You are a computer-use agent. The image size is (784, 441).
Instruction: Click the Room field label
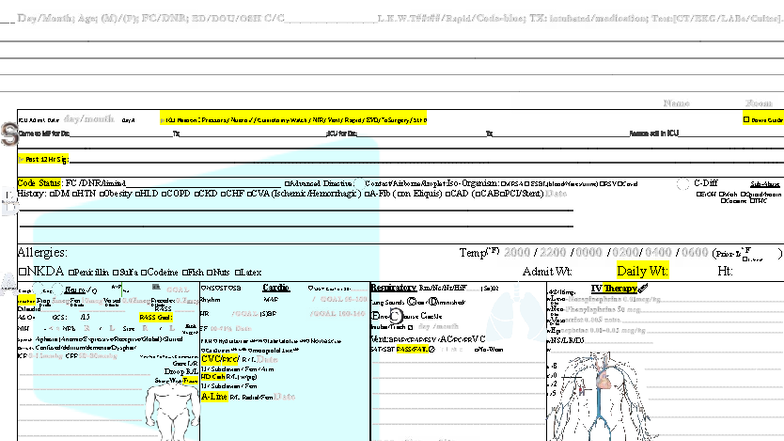point(758,103)
